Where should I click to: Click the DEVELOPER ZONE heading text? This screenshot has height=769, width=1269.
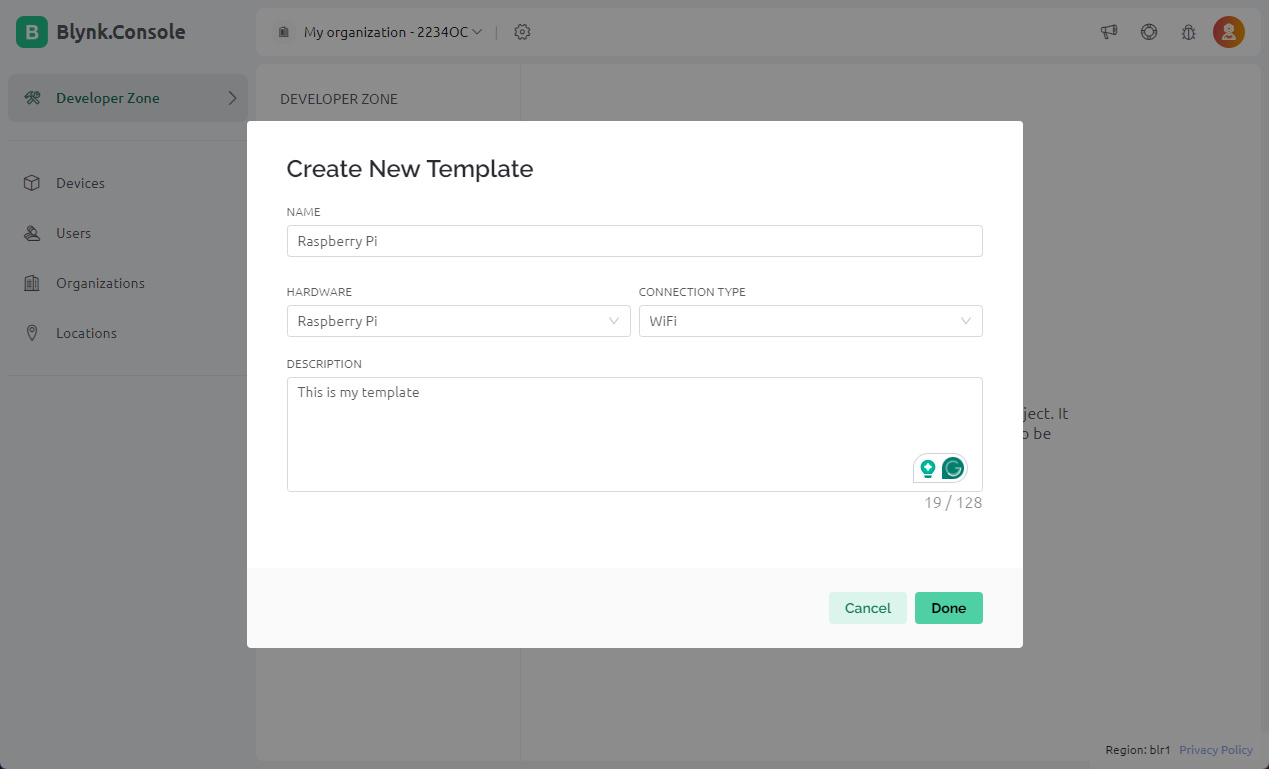click(x=339, y=99)
